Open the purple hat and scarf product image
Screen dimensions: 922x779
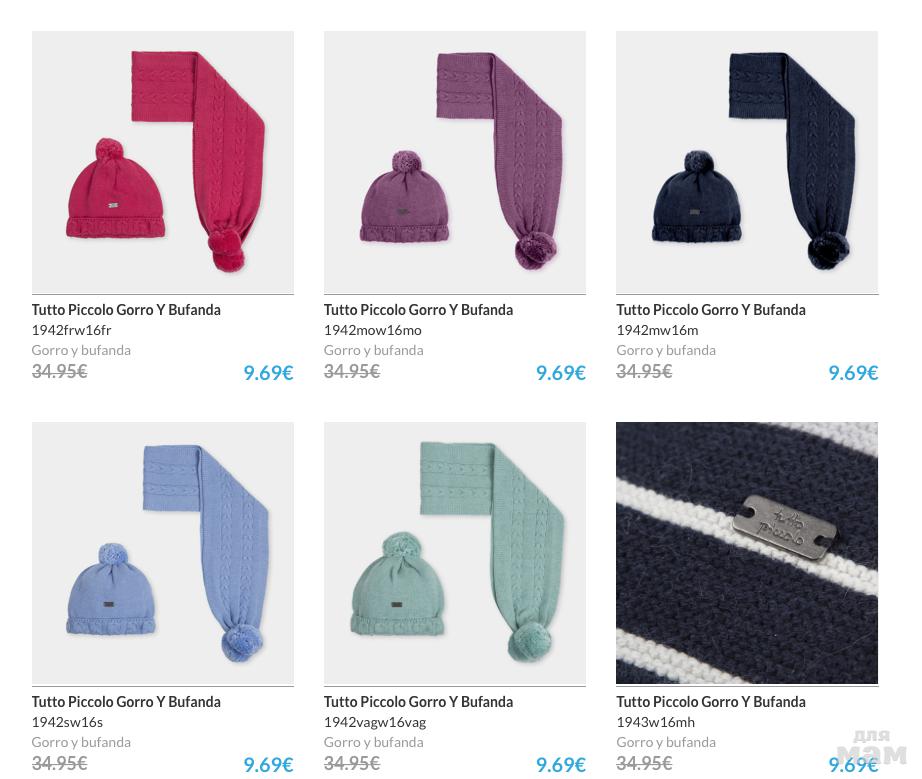pos(455,162)
